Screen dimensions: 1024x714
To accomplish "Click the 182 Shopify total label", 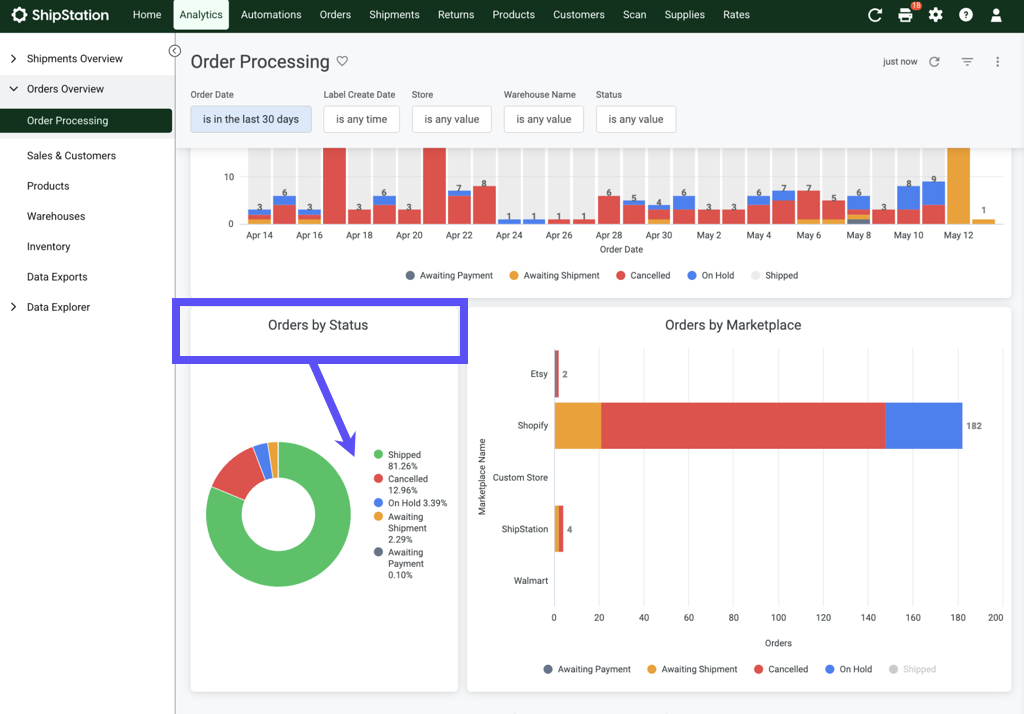I will [x=974, y=426].
